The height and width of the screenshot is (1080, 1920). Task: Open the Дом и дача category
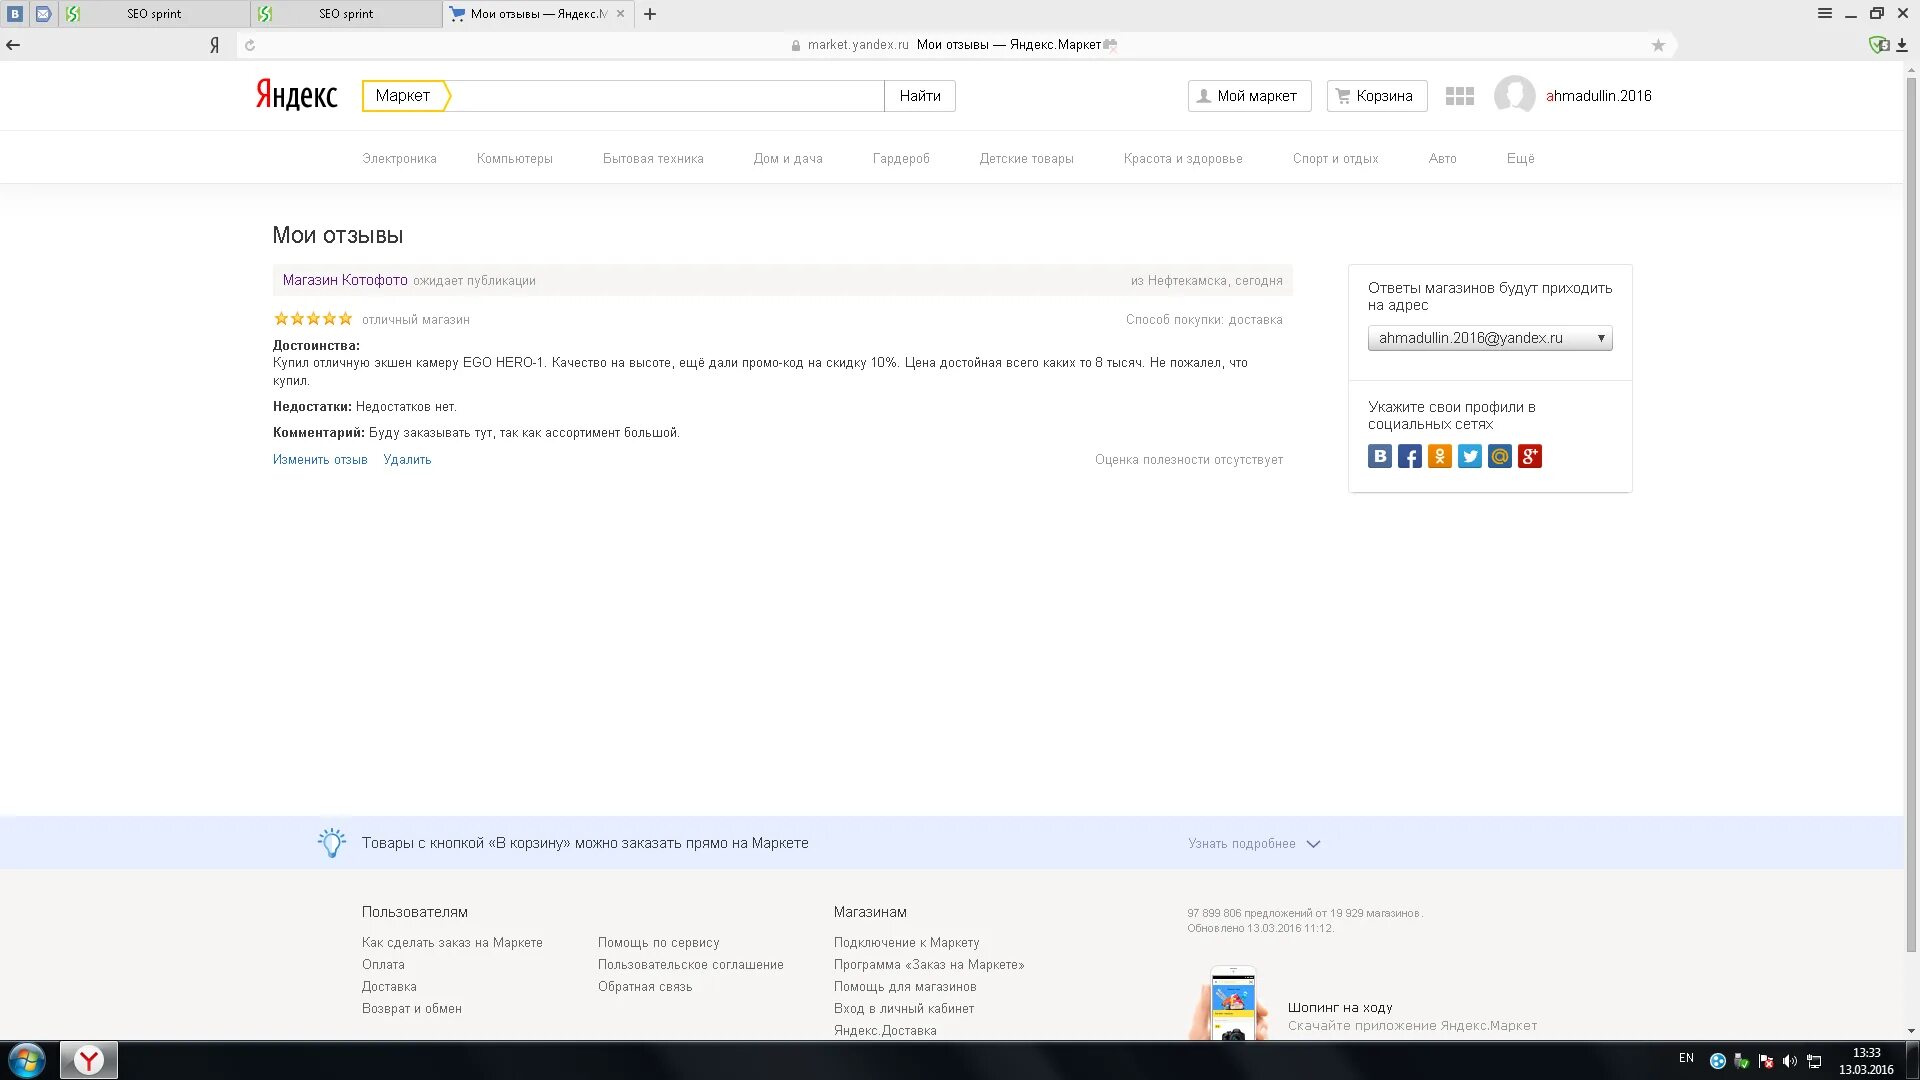[788, 159]
